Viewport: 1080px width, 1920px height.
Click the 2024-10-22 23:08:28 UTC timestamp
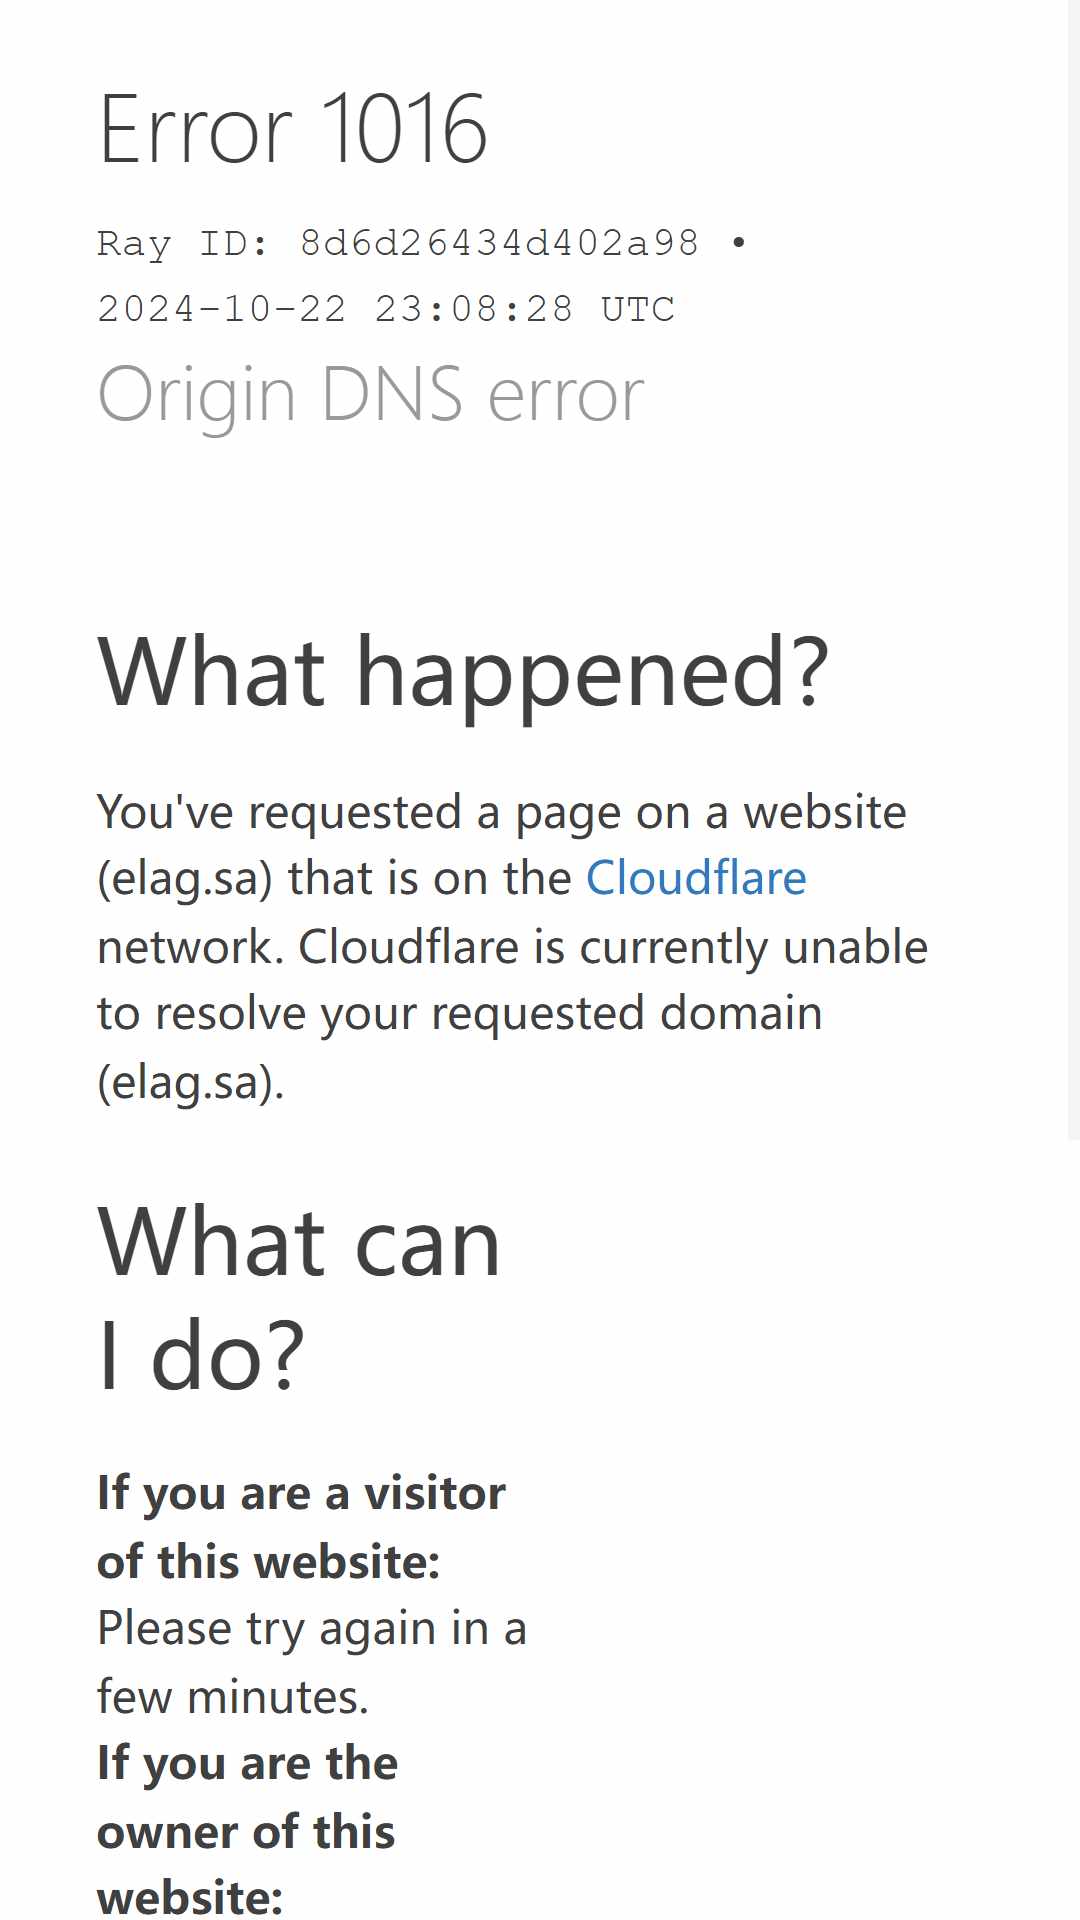coord(386,309)
